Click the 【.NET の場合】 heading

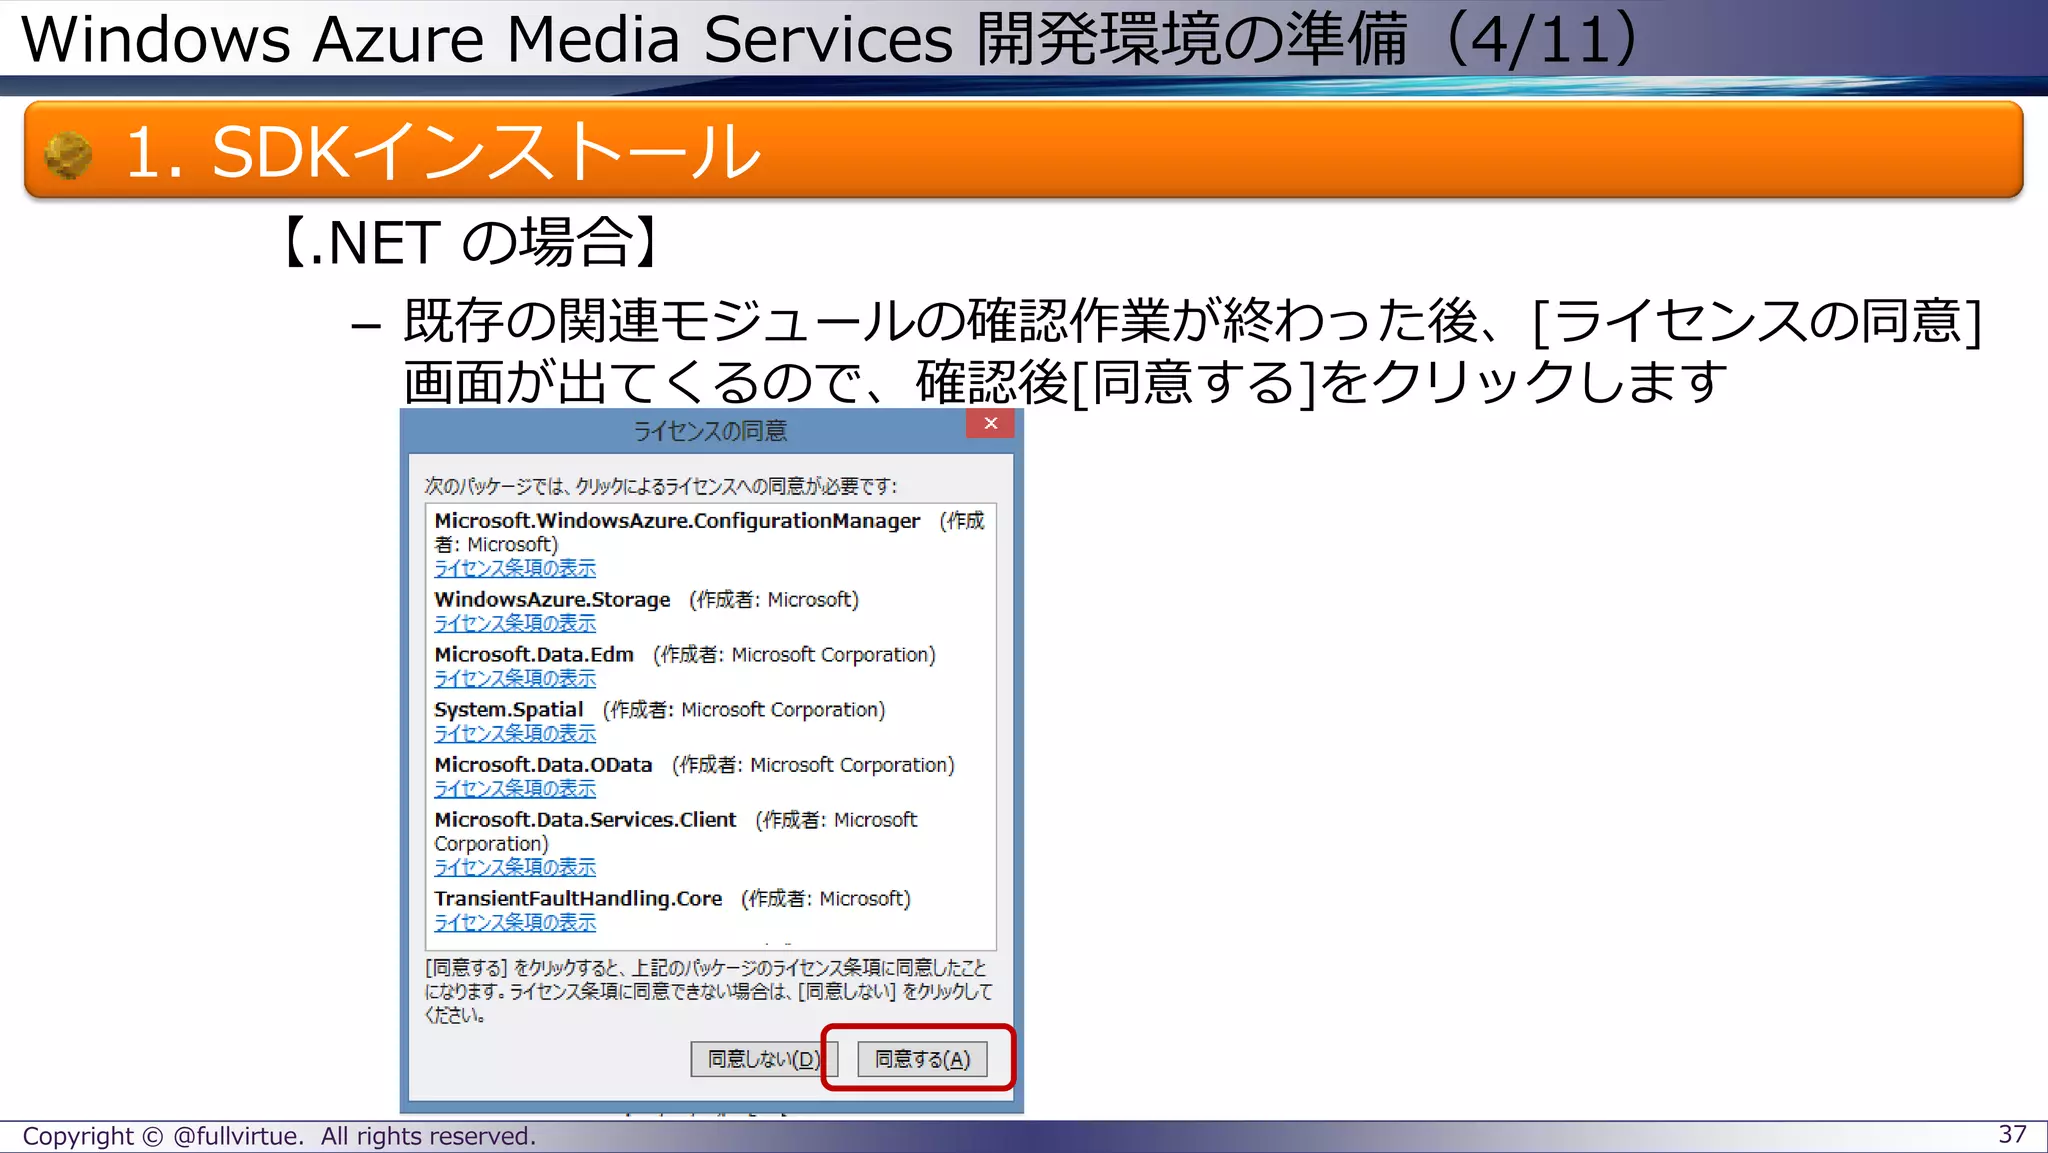coord(470,243)
